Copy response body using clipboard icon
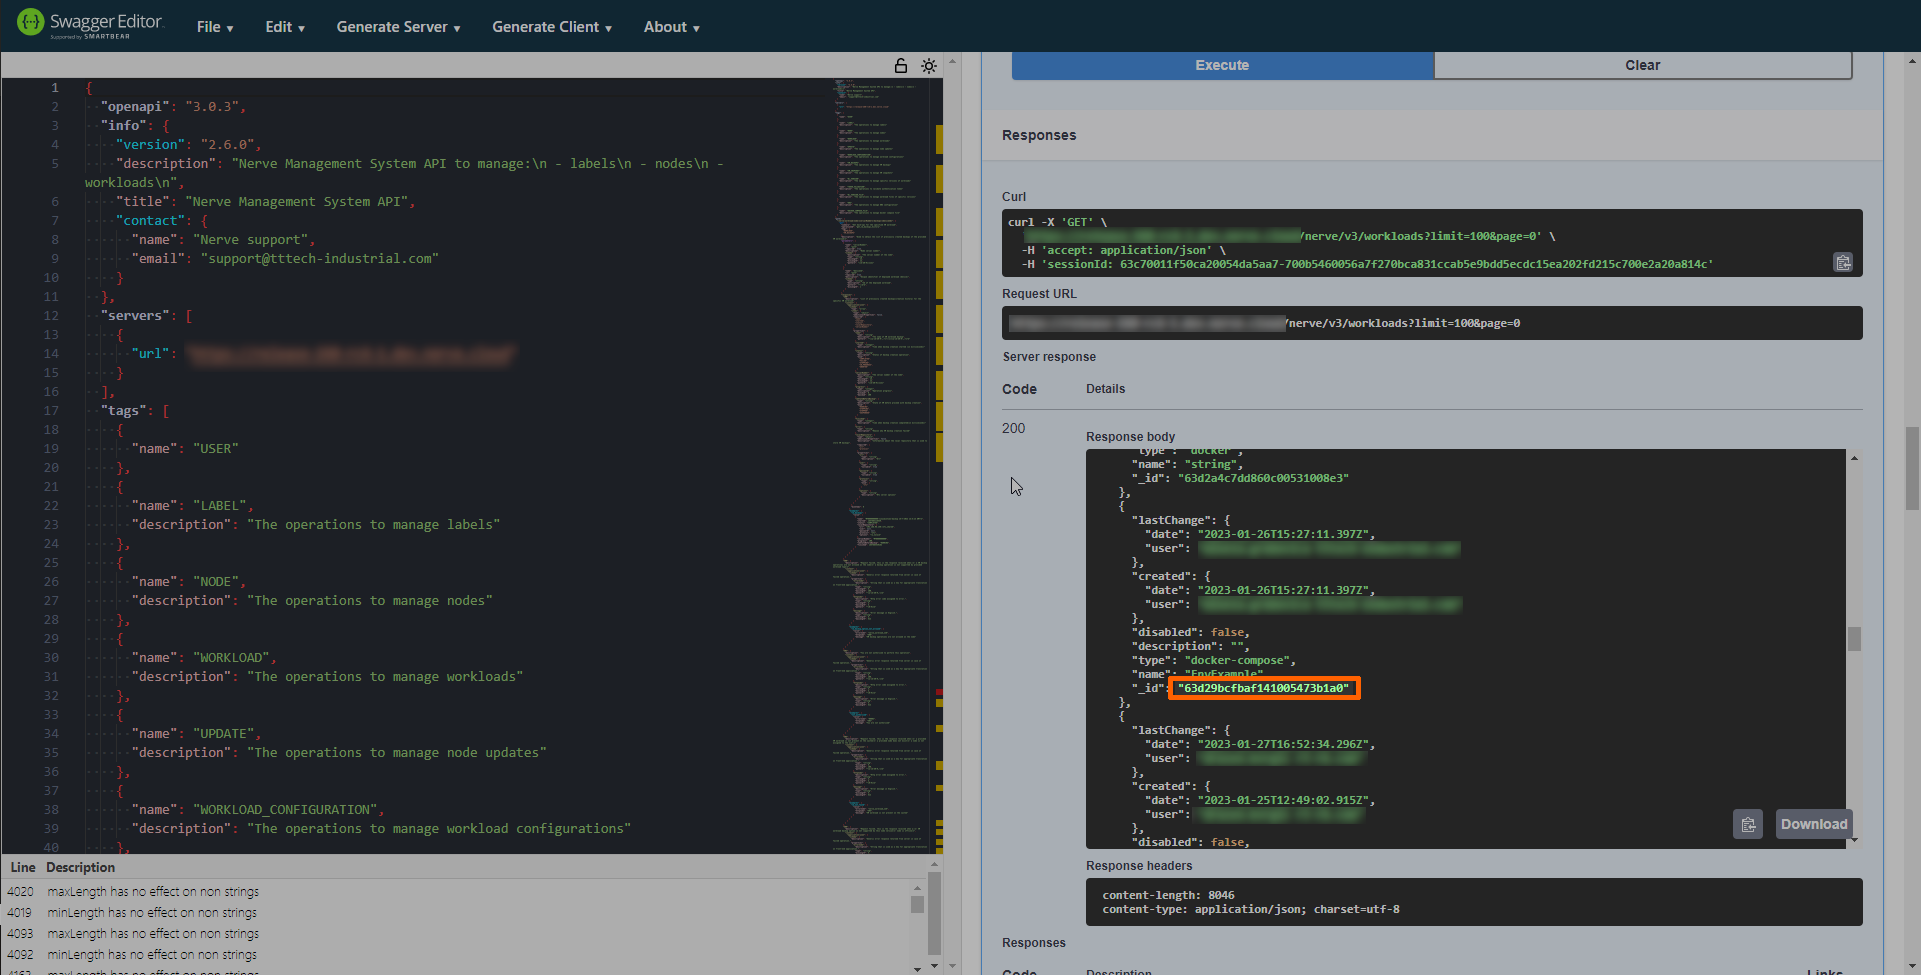This screenshot has height=975, width=1921. coord(1748,824)
